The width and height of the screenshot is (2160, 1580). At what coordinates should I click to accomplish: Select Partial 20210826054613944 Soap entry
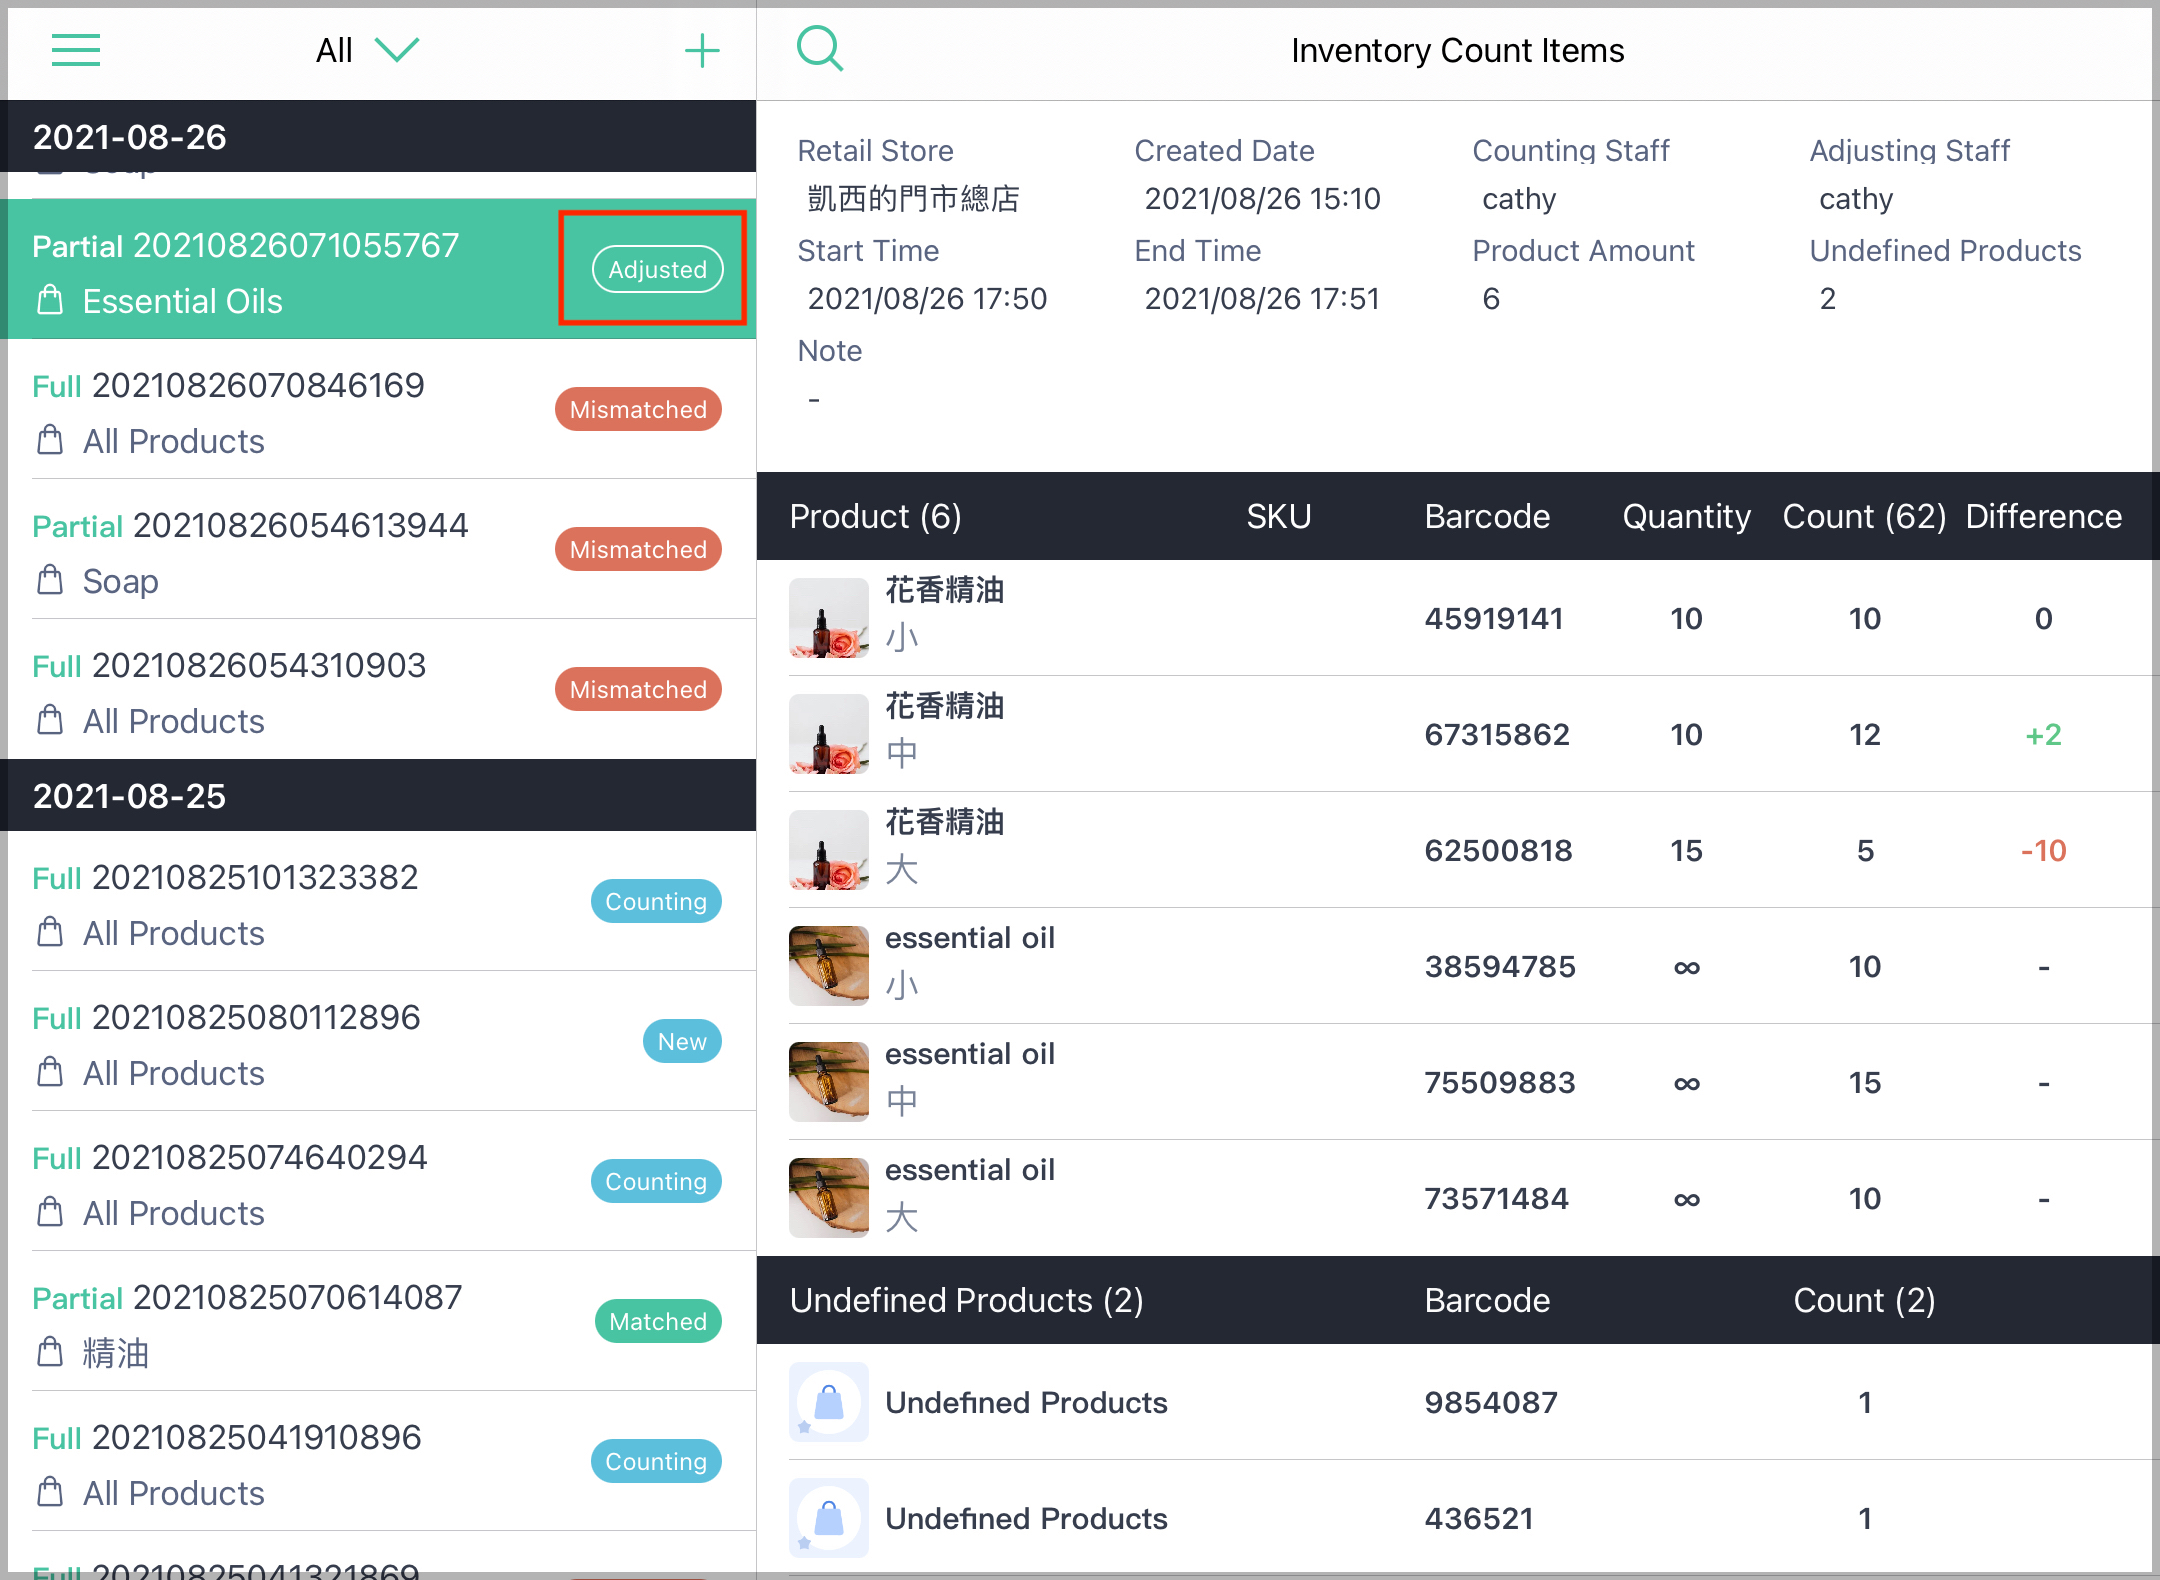[378, 549]
